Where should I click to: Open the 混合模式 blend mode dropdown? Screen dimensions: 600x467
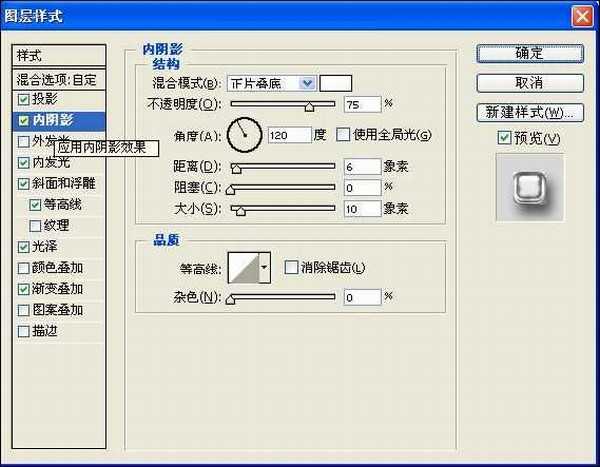click(307, 83)
